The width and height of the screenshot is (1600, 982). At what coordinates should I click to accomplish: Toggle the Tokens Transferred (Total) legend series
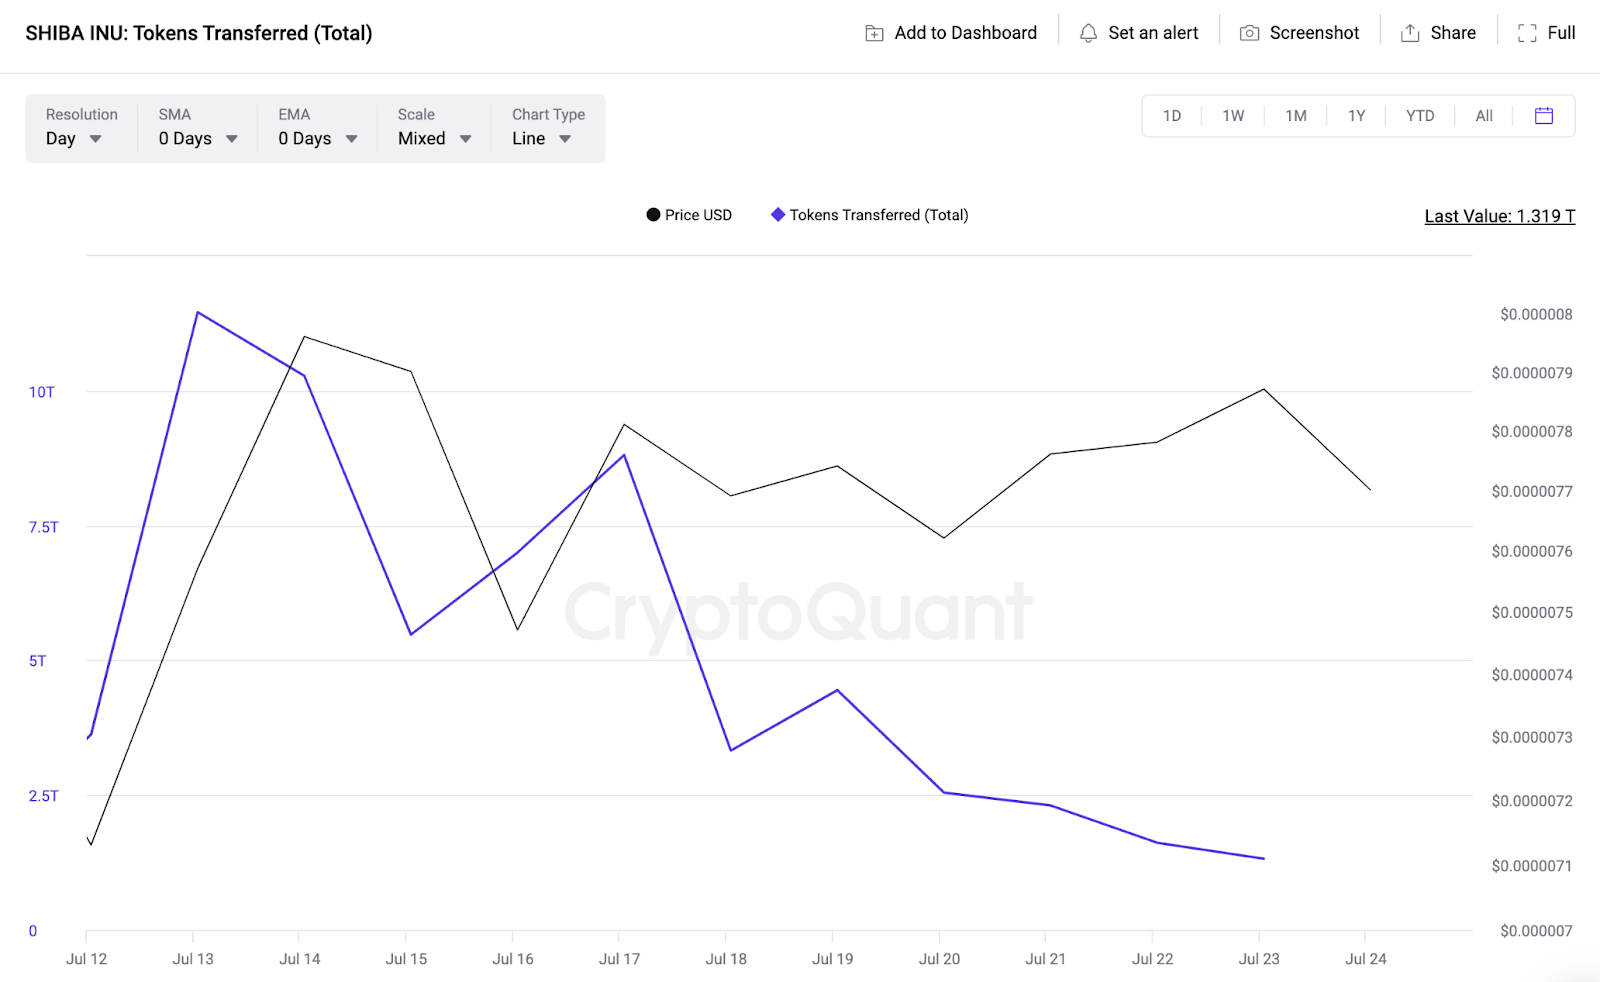point(869,215)
